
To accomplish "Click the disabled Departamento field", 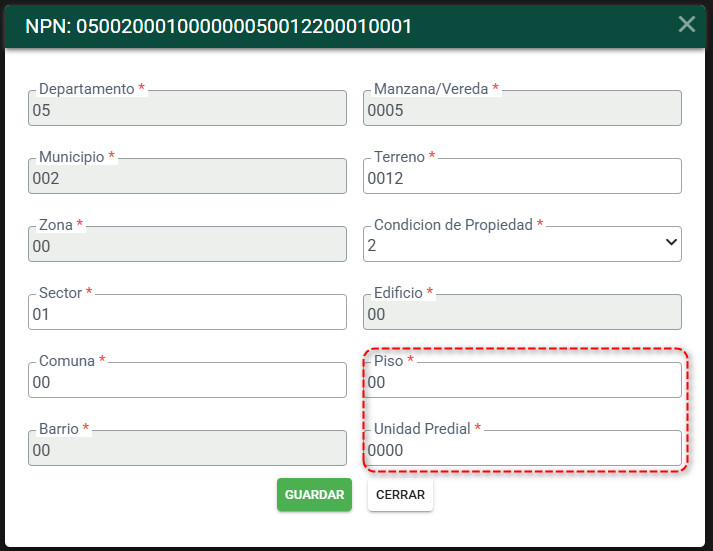I will [x=187, y=108].
